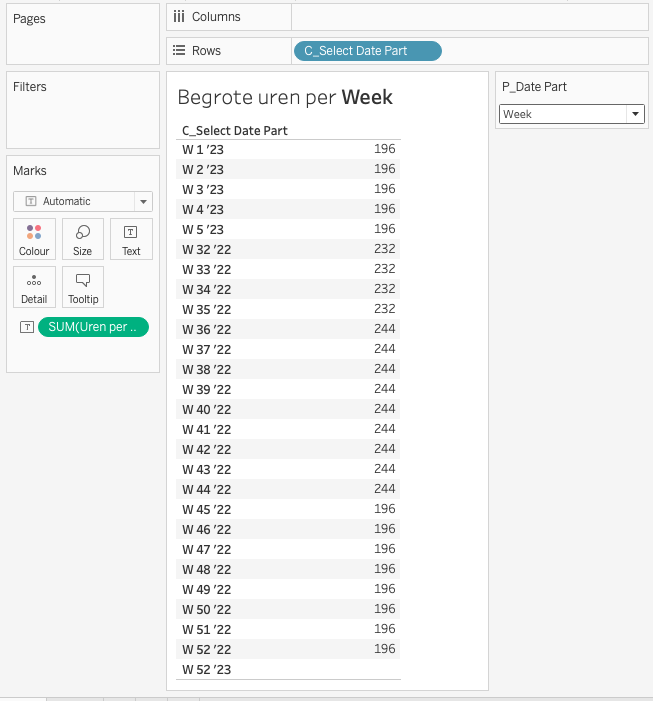Select the W 52 '23 row label
This screenshot has height=701, width=653.
click(x=206, y=669)
